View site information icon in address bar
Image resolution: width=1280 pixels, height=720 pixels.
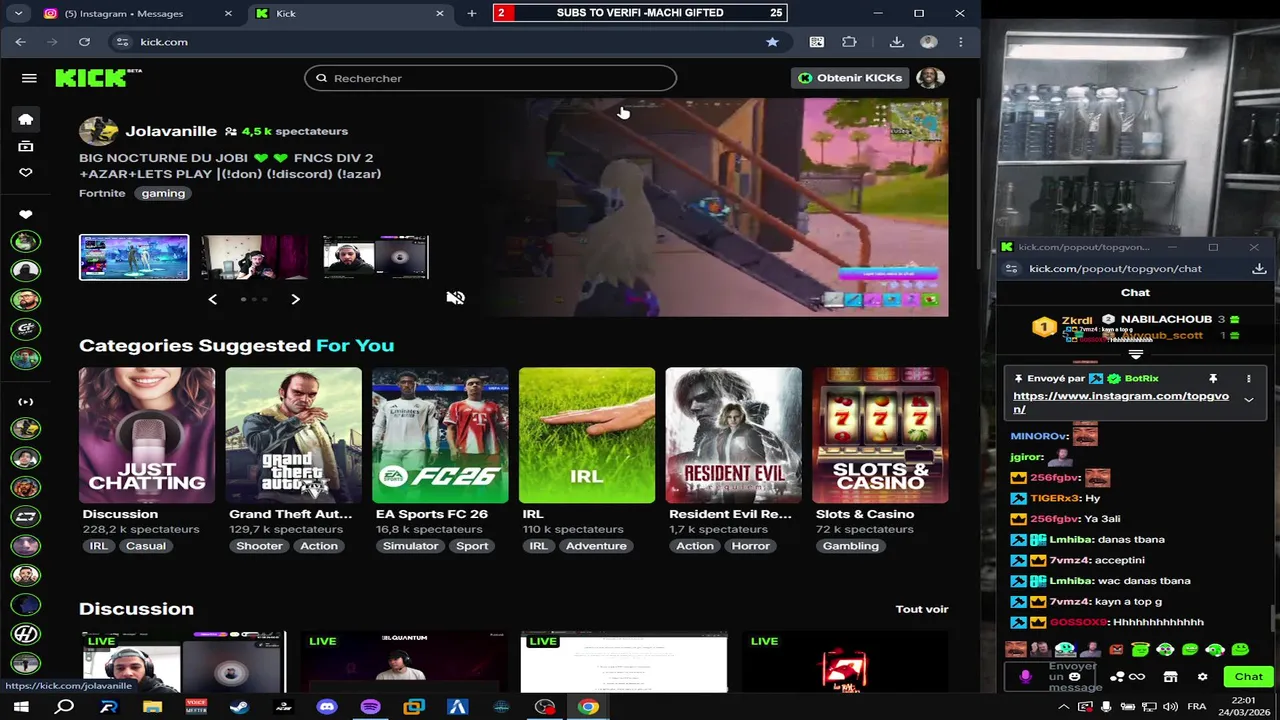coord(122,42)
